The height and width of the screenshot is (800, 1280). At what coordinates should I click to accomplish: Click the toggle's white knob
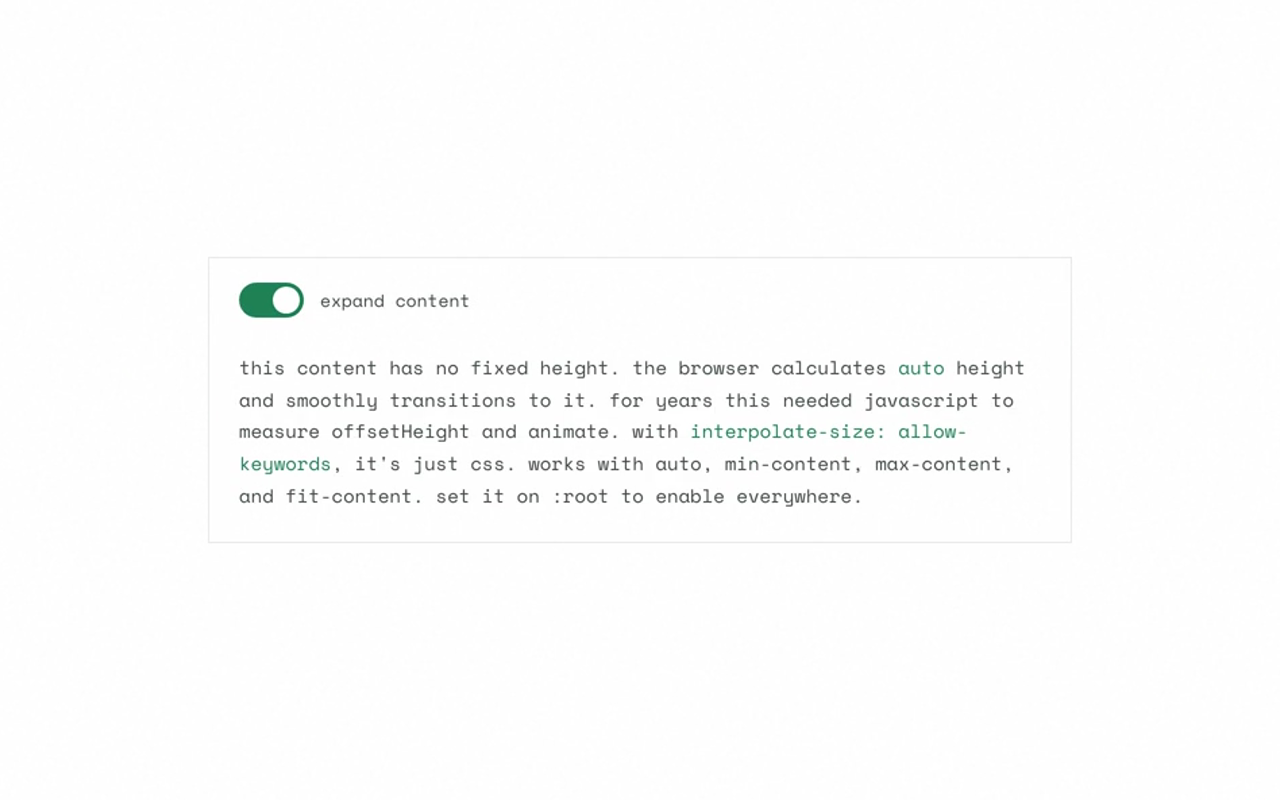pos(286,300)
